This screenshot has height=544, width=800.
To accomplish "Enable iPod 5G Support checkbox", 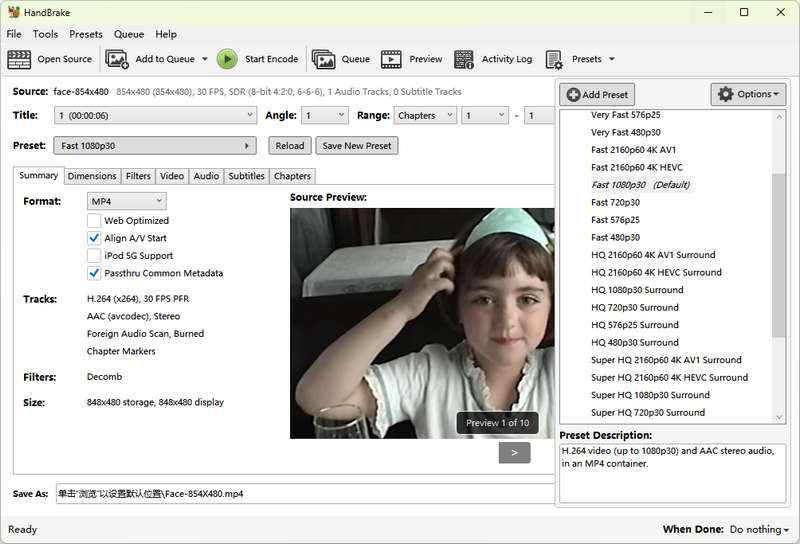I will [94, 255].
